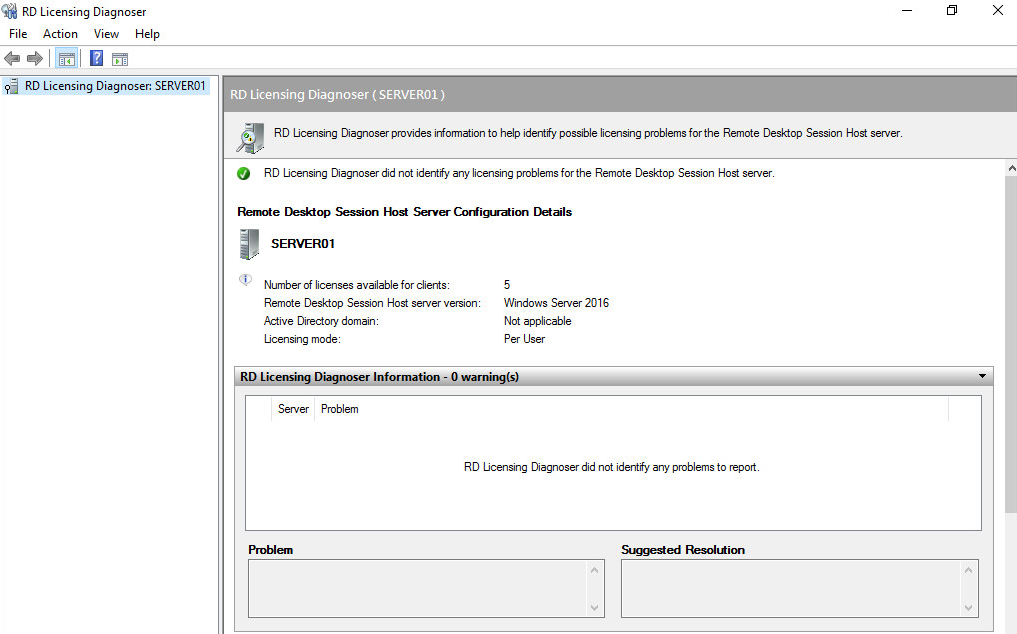
Task: Open the View menu
Action: point(106,34)
